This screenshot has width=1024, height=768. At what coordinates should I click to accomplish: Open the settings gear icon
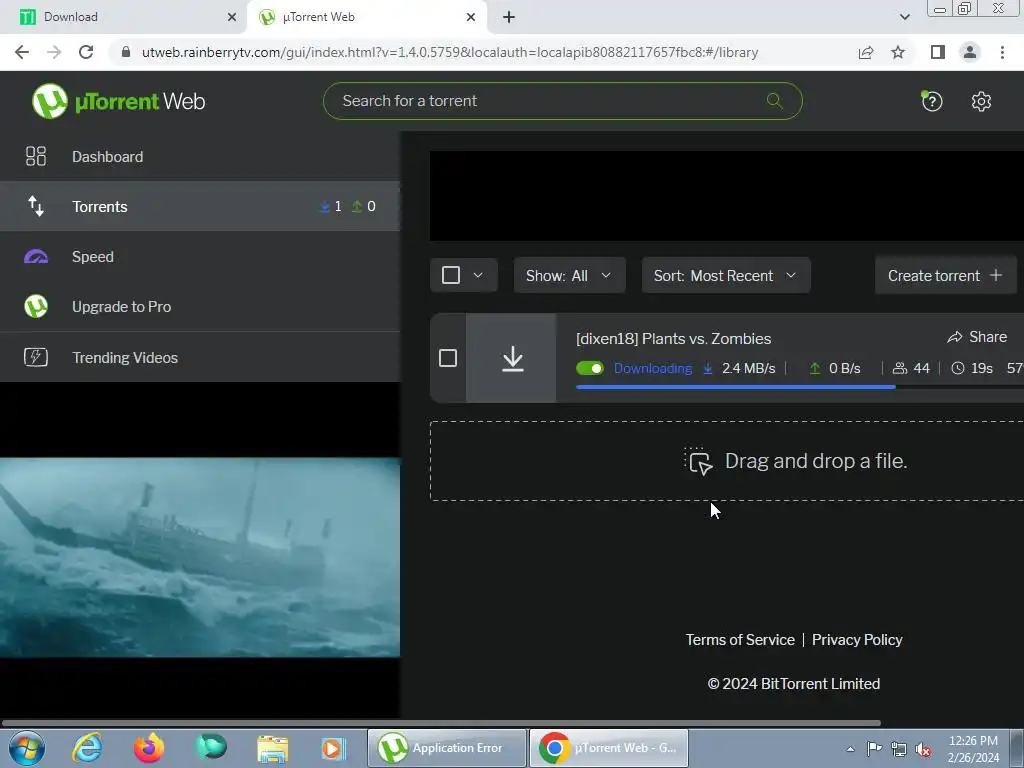[x=981, y=101]
